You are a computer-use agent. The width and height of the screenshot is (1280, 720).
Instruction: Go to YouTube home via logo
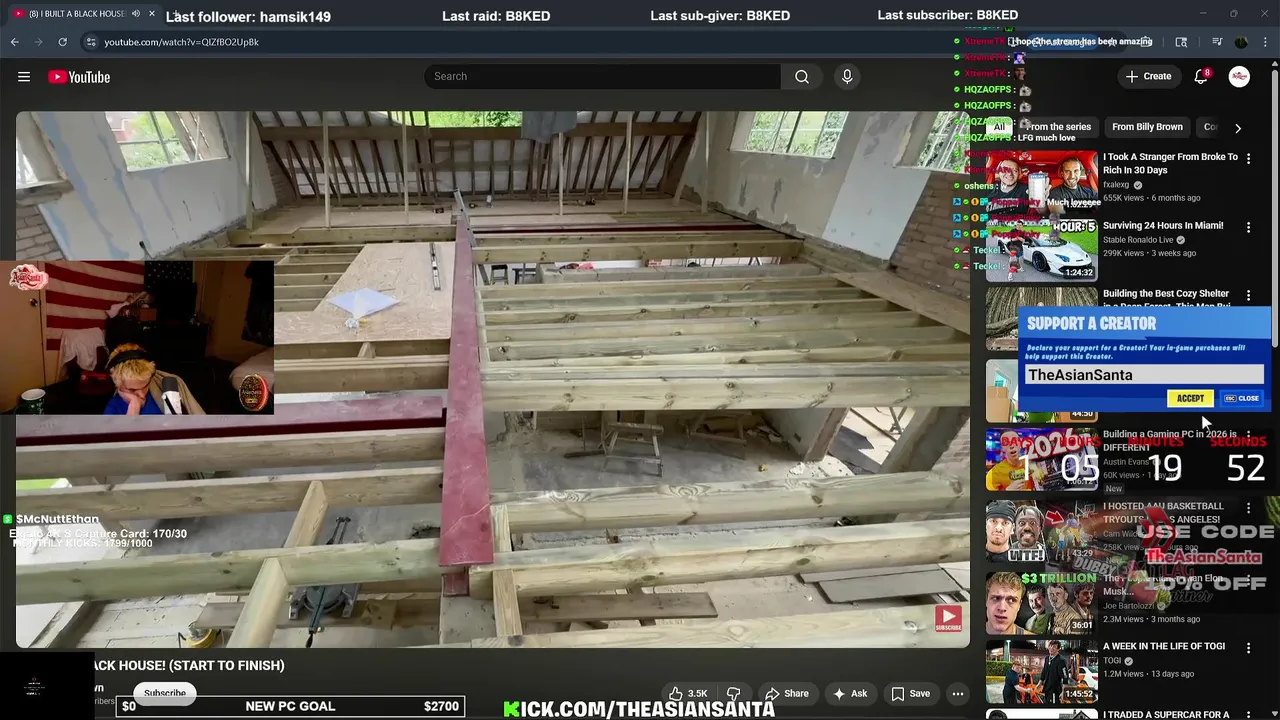point(79,77)
